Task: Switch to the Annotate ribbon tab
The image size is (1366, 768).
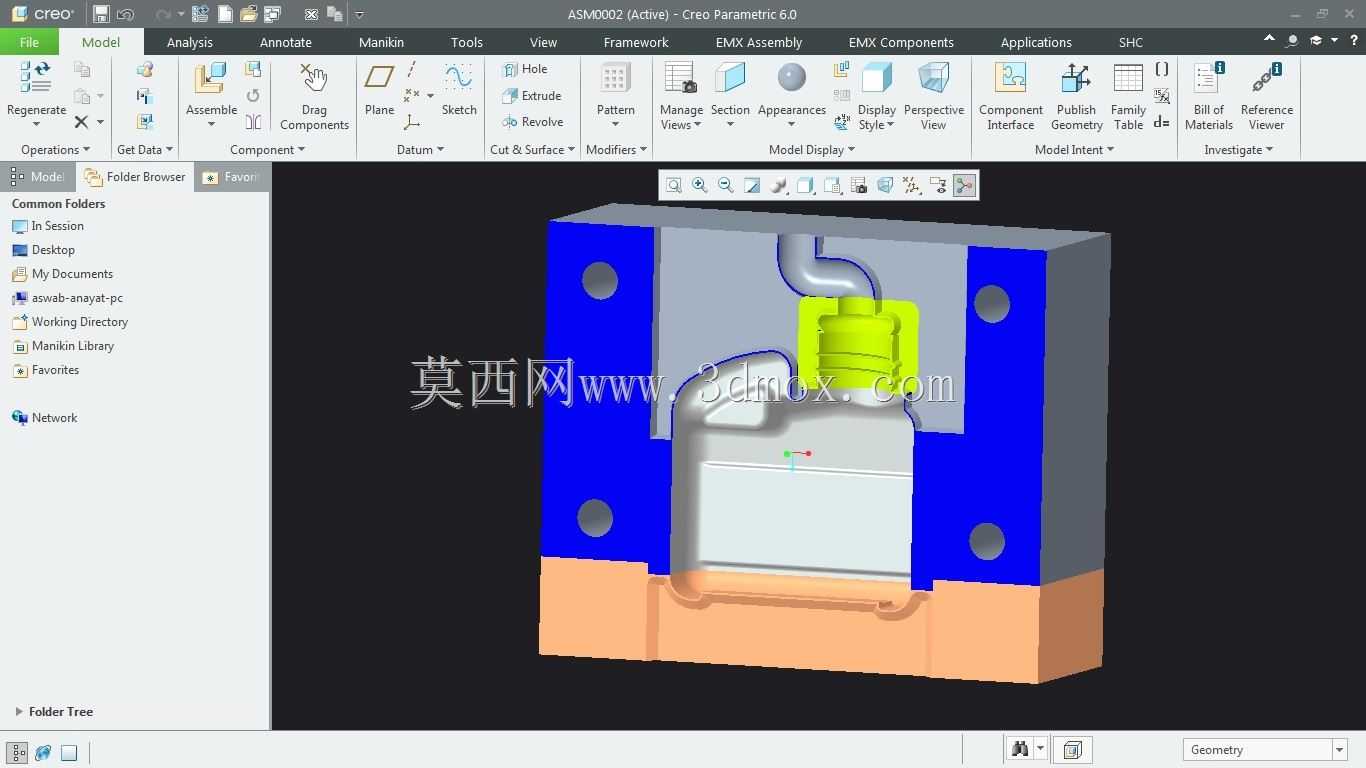Action: (x=286, y=42)
